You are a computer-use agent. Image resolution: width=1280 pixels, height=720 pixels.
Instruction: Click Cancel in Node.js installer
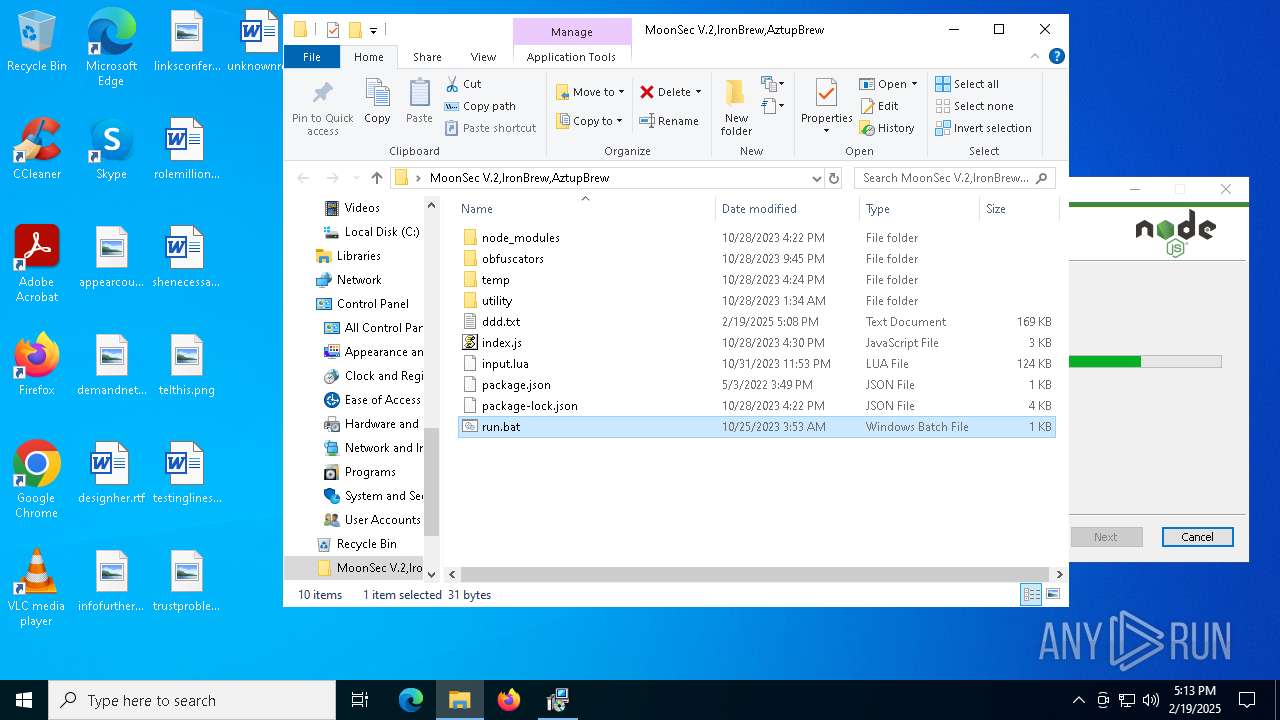click(1197, 537)
